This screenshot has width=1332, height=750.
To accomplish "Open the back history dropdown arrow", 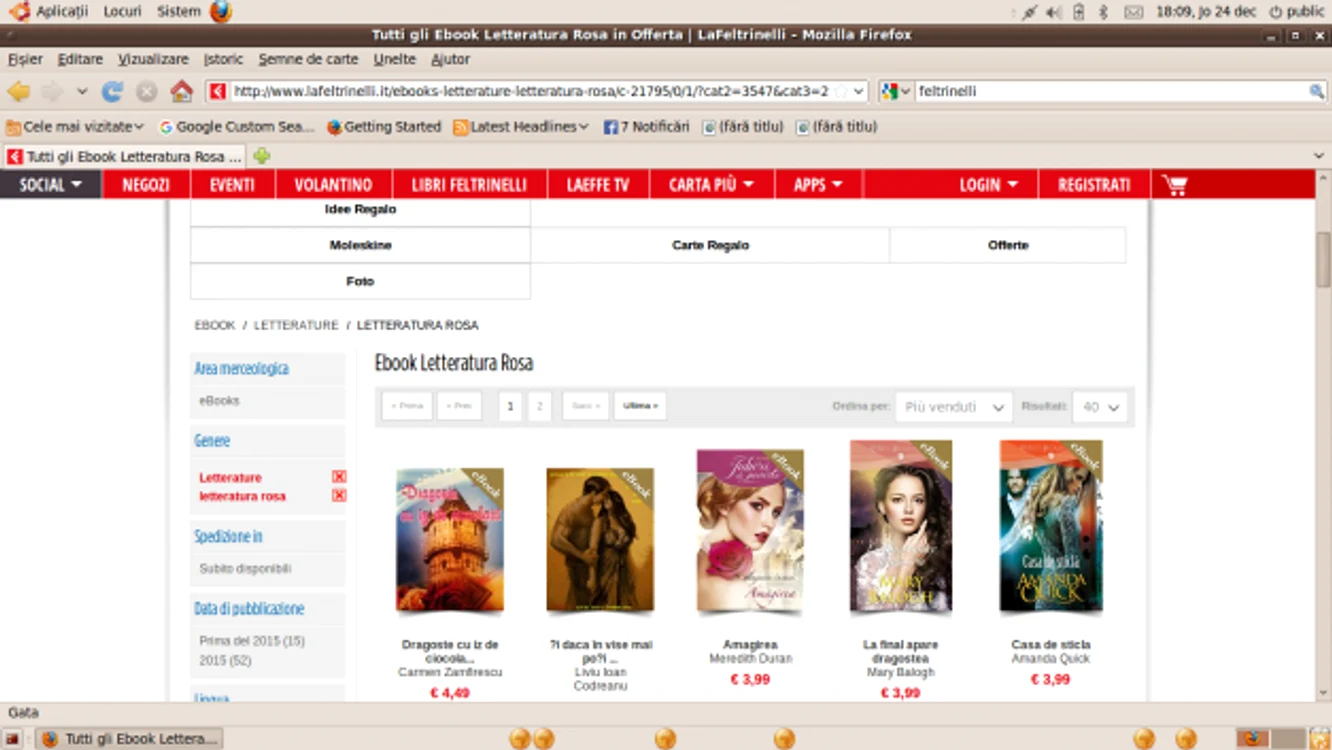I will [82, 91].
